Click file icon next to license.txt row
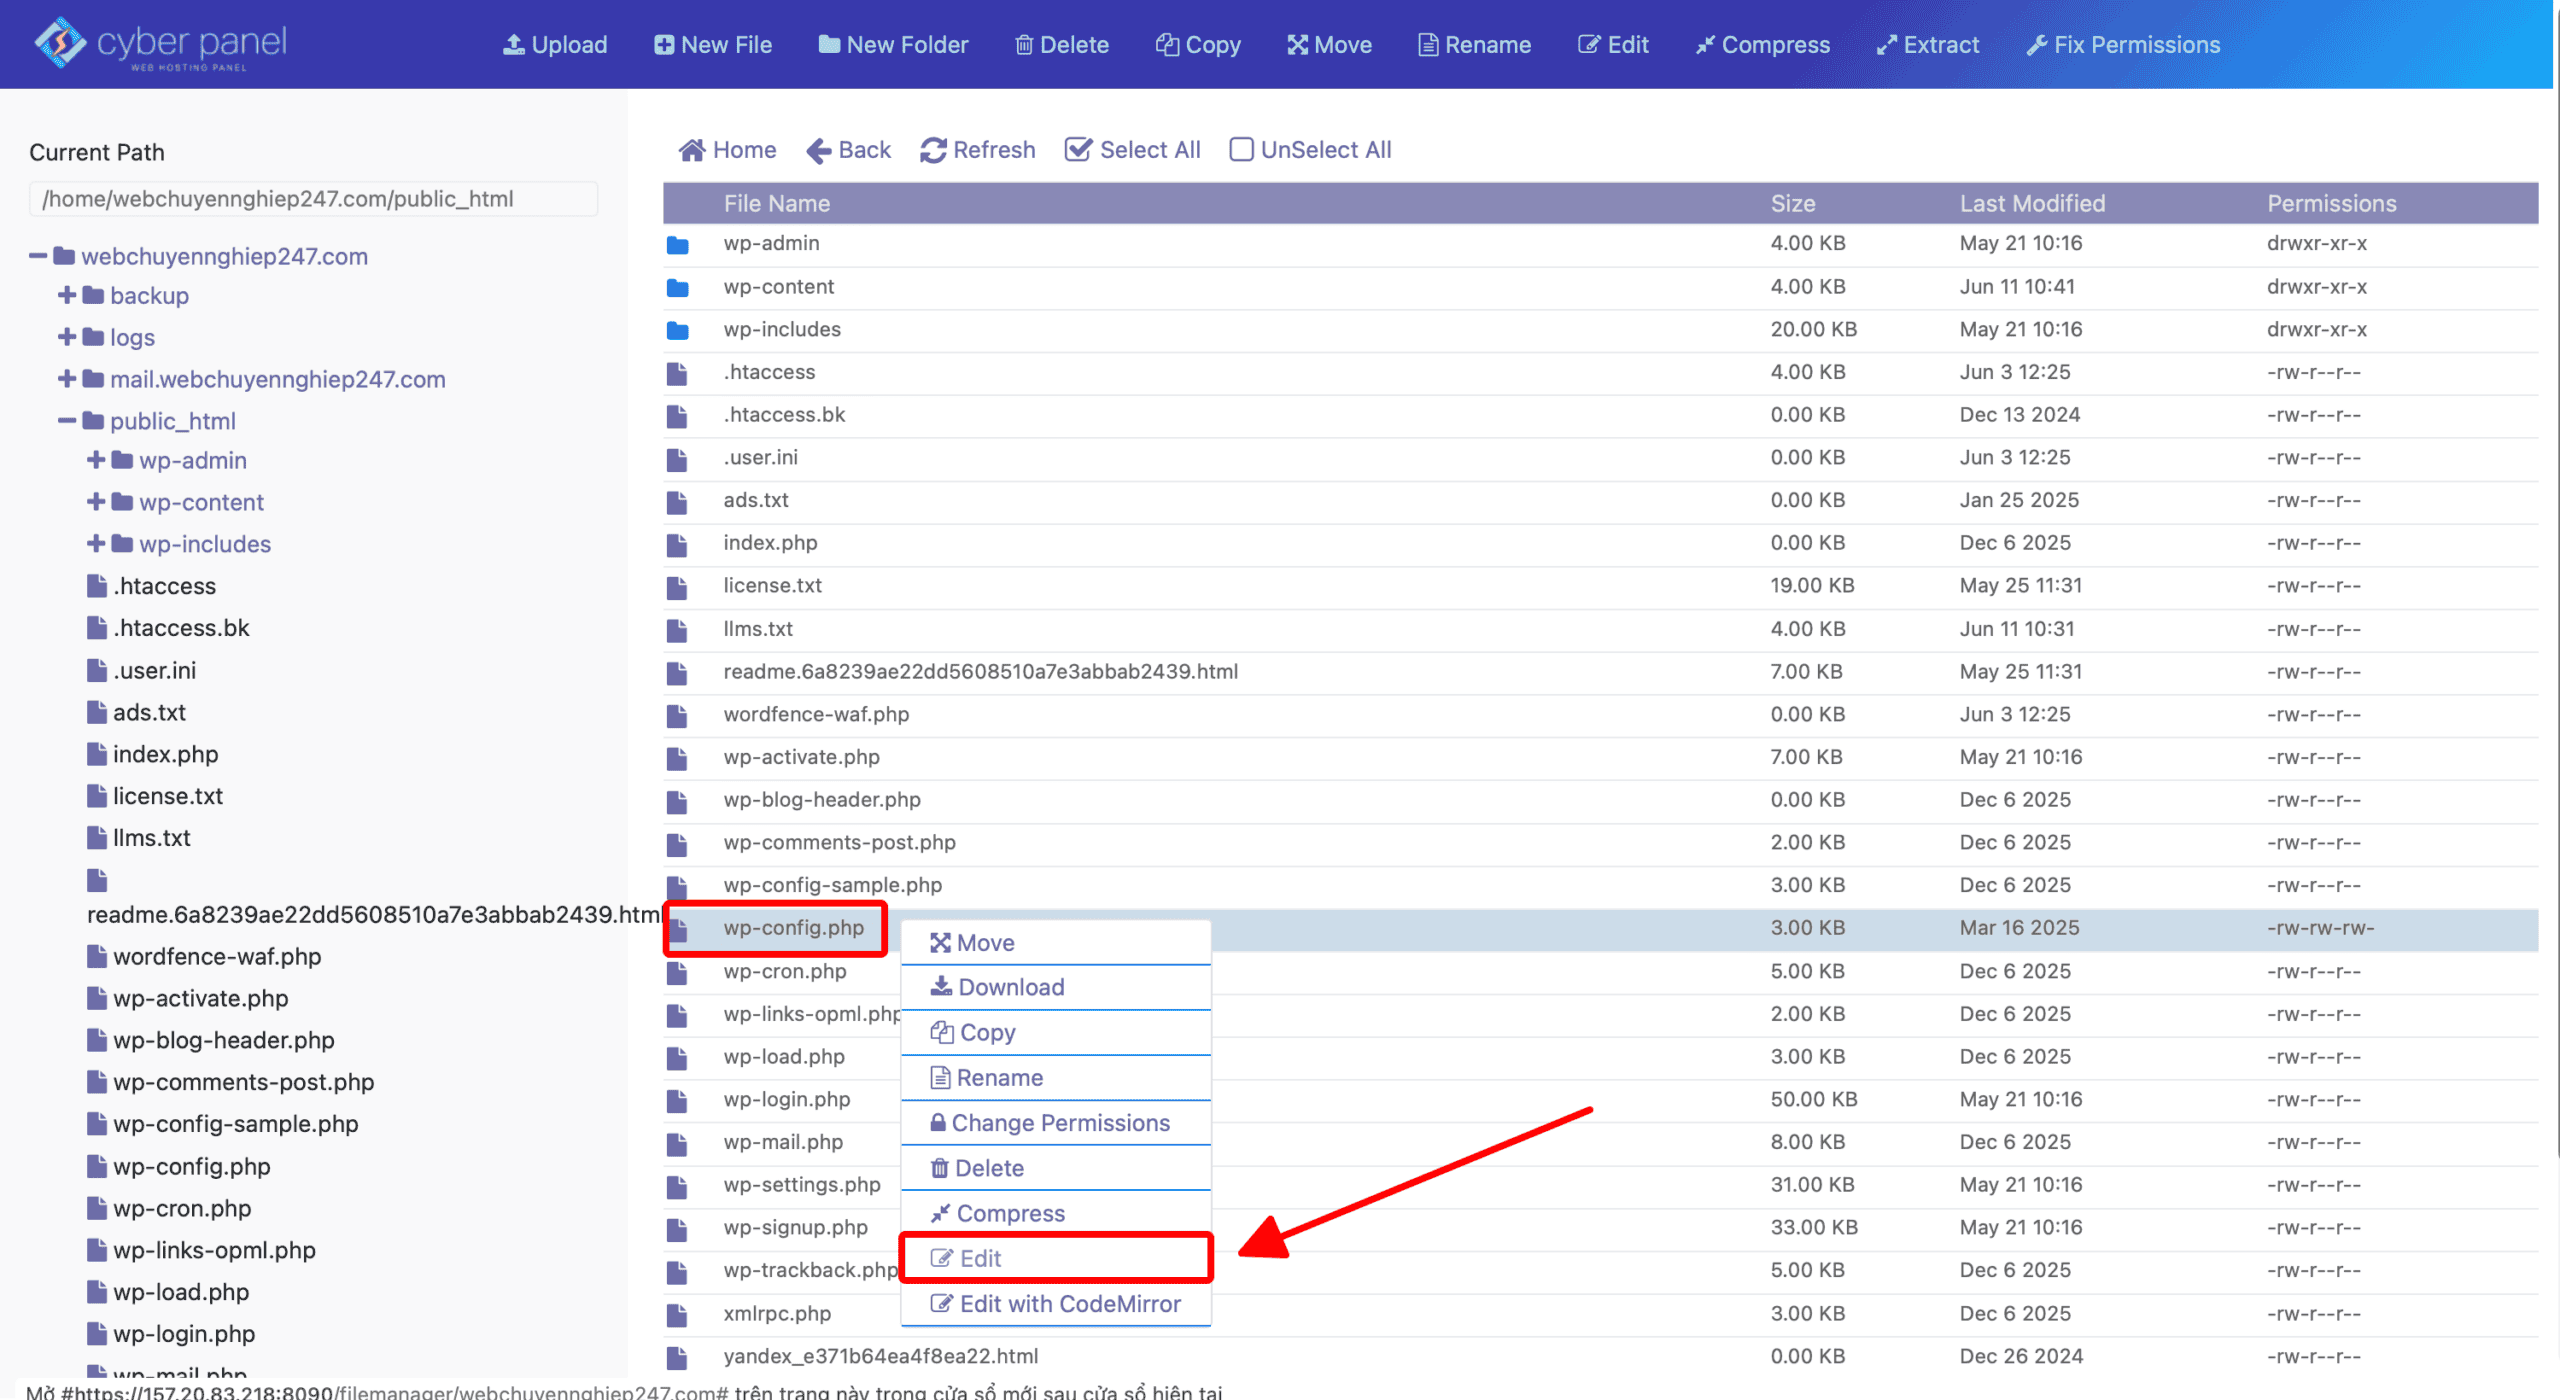This screenshot has width=2560, height=1400. pyautogui.click(x=677, y=587)
